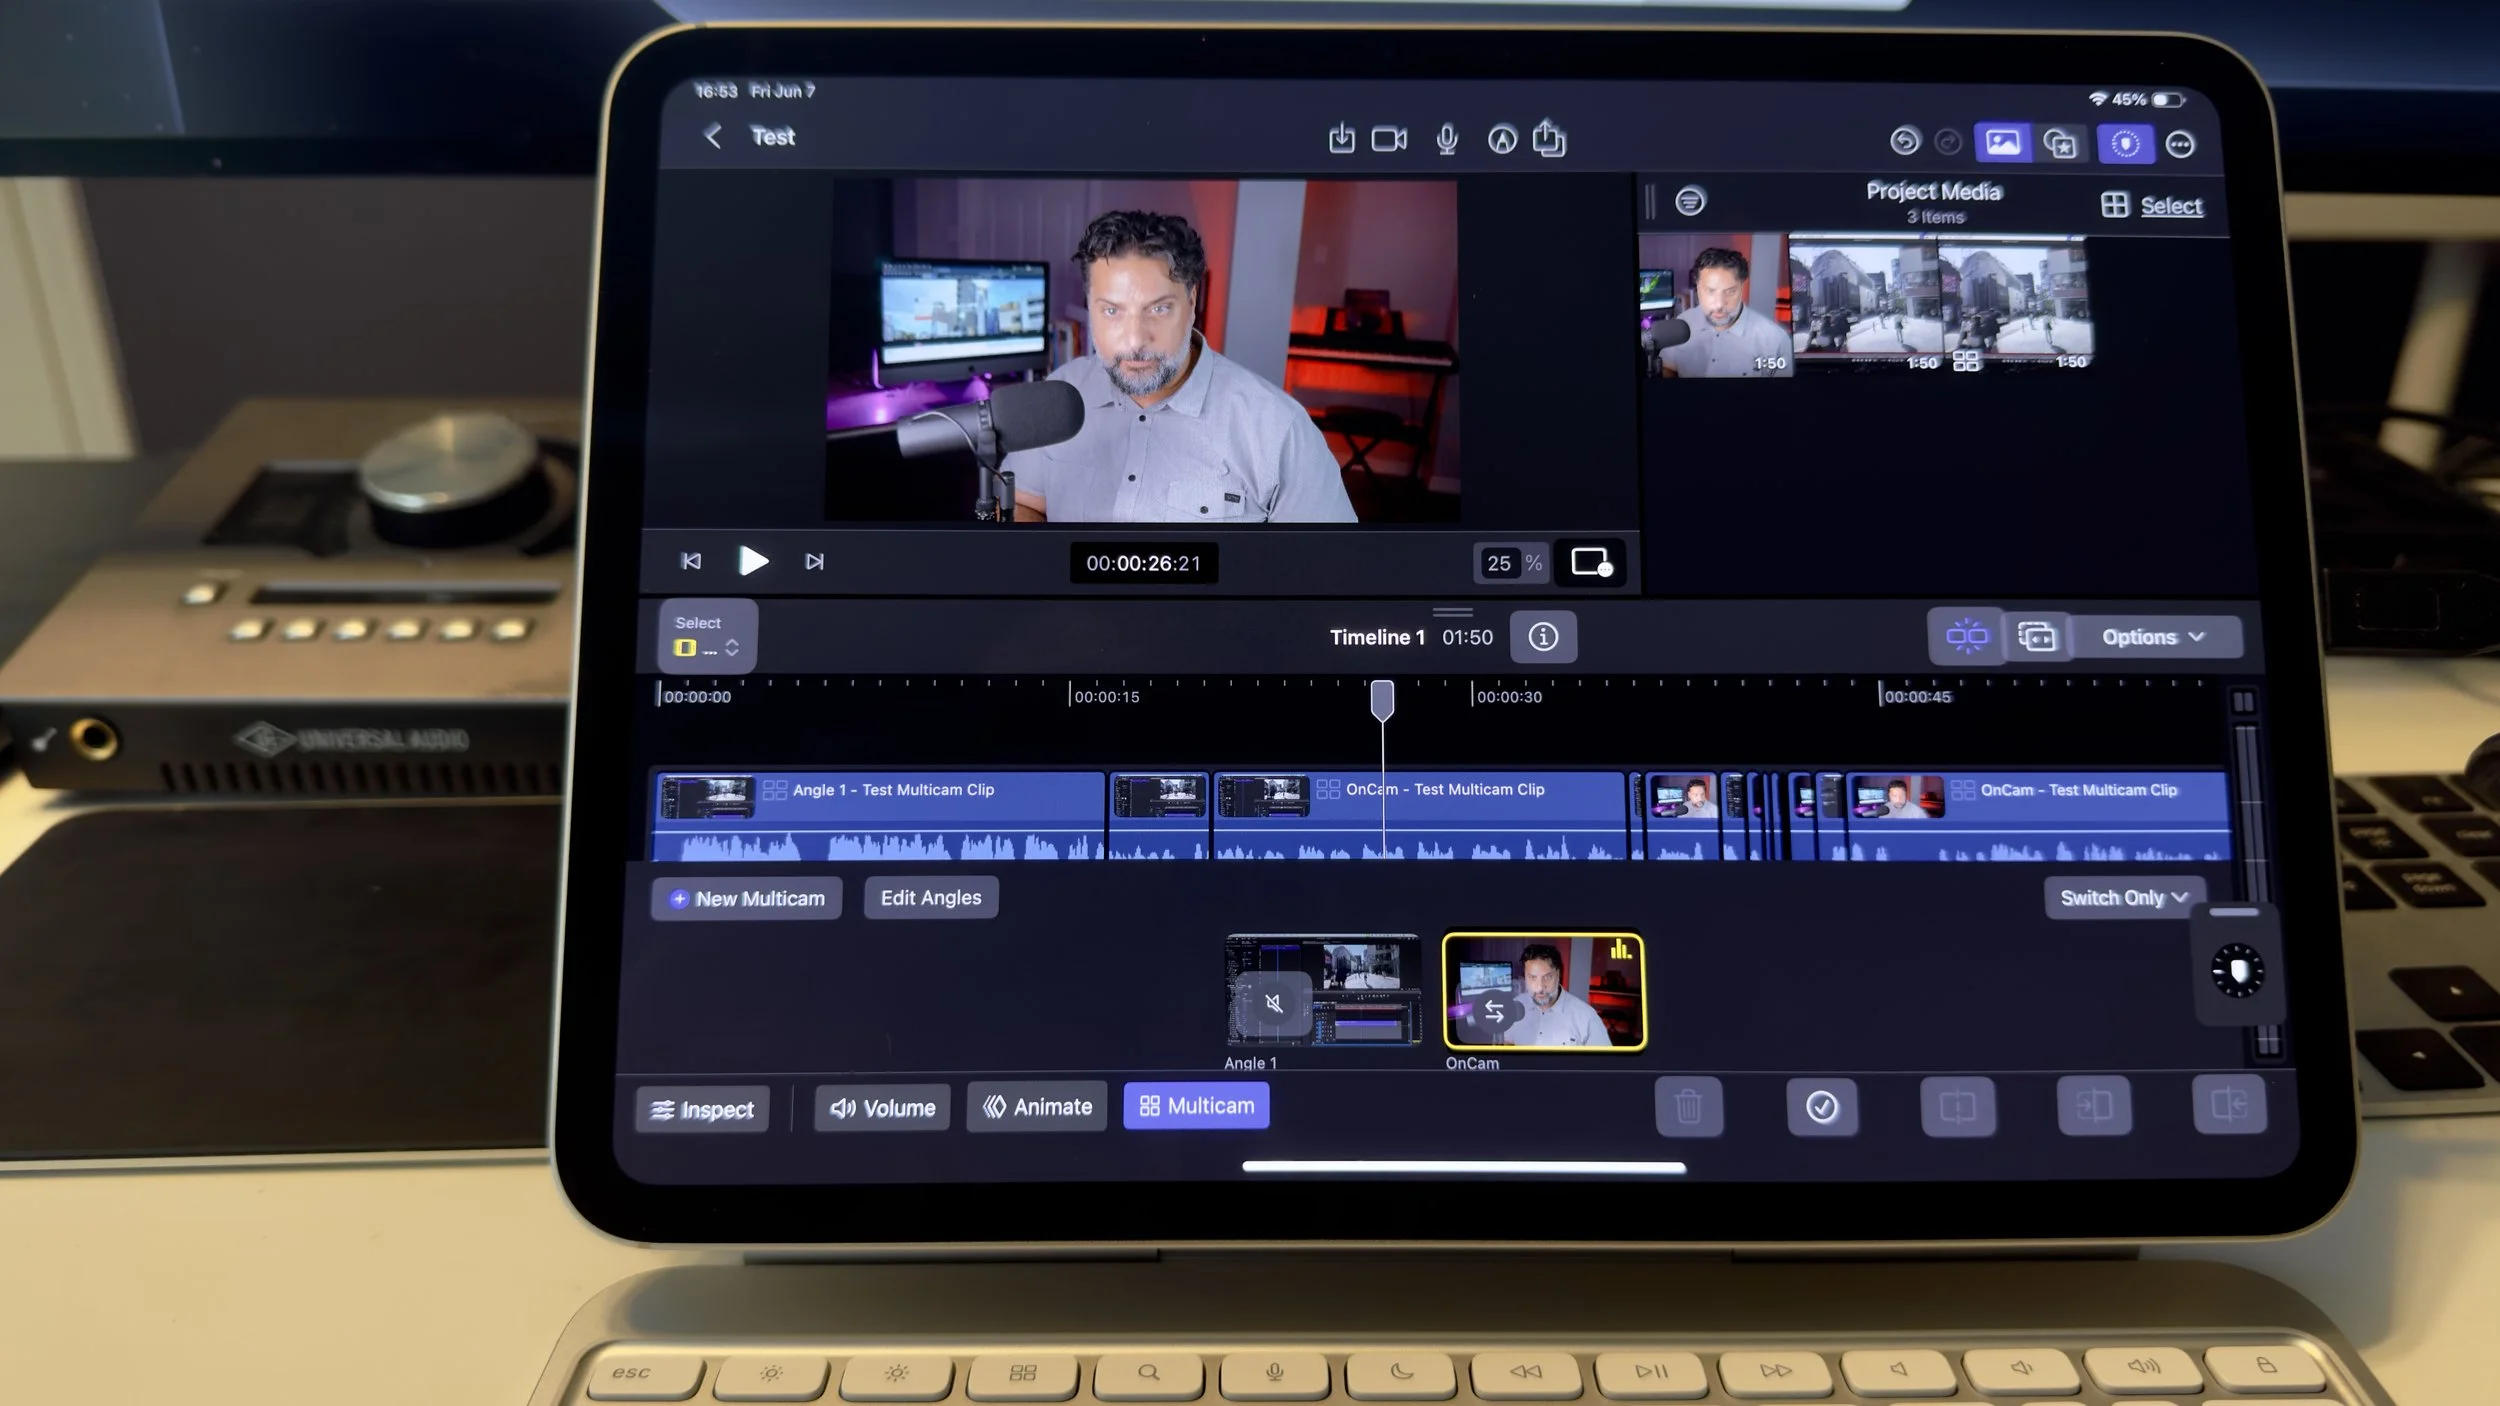Open the Timeline 1 info button
2500x1406 pixels.
tap(1542, 637)
